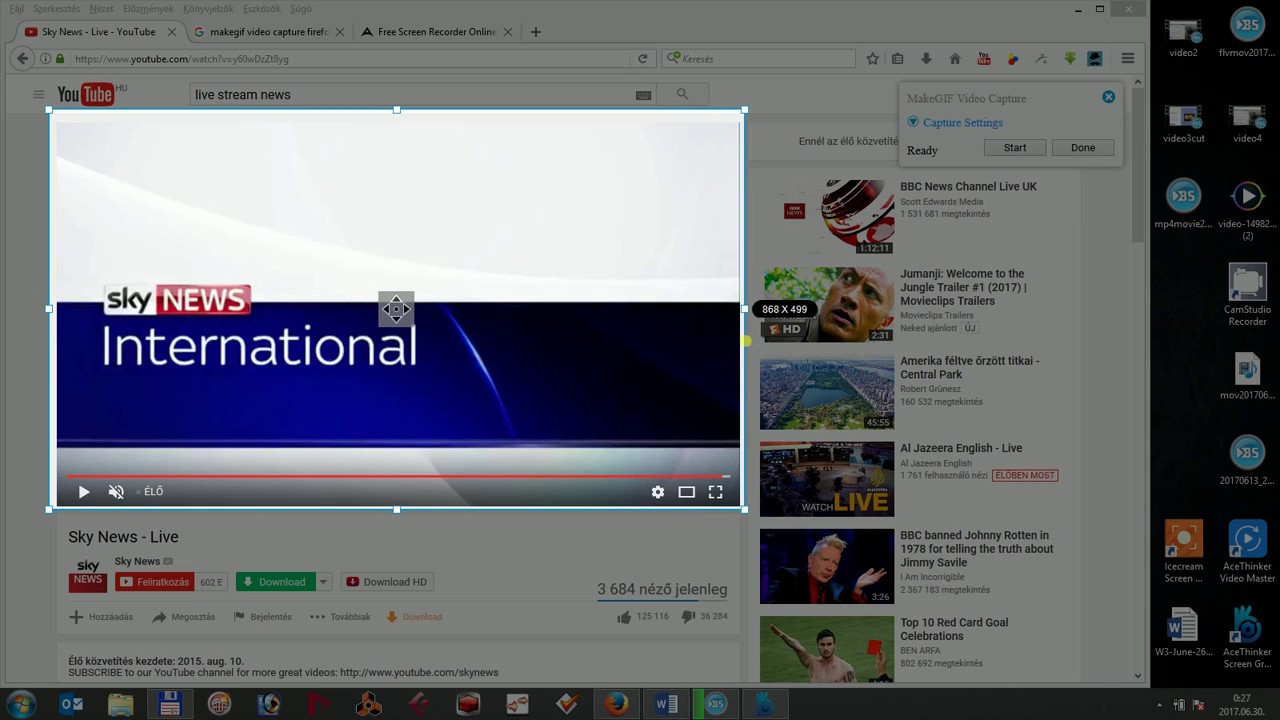
Task: Click the YouTube search magnifier button
Action: [x=682, y=94]
